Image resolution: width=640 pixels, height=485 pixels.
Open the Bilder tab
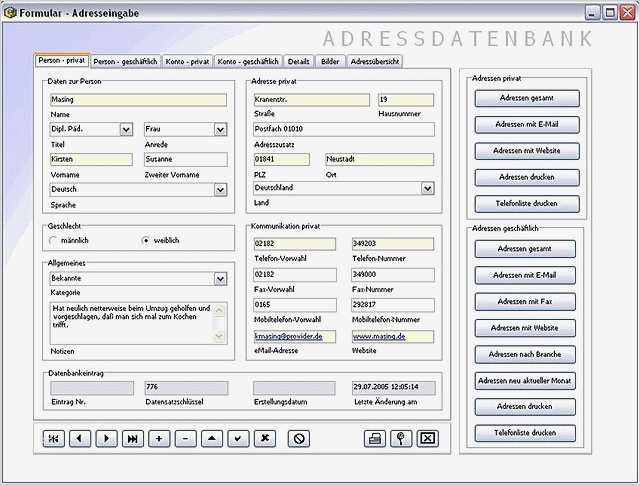[x=330, y=62]
